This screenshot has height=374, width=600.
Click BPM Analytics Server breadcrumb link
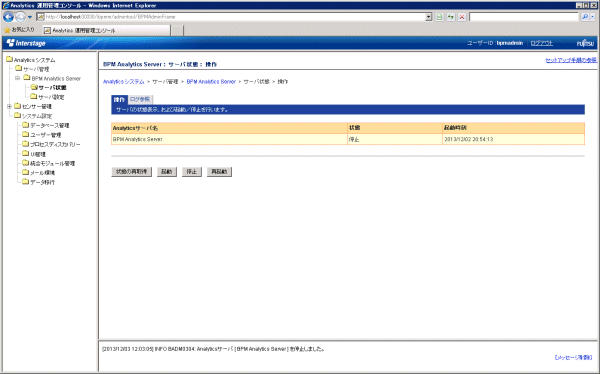coord(211,82)
